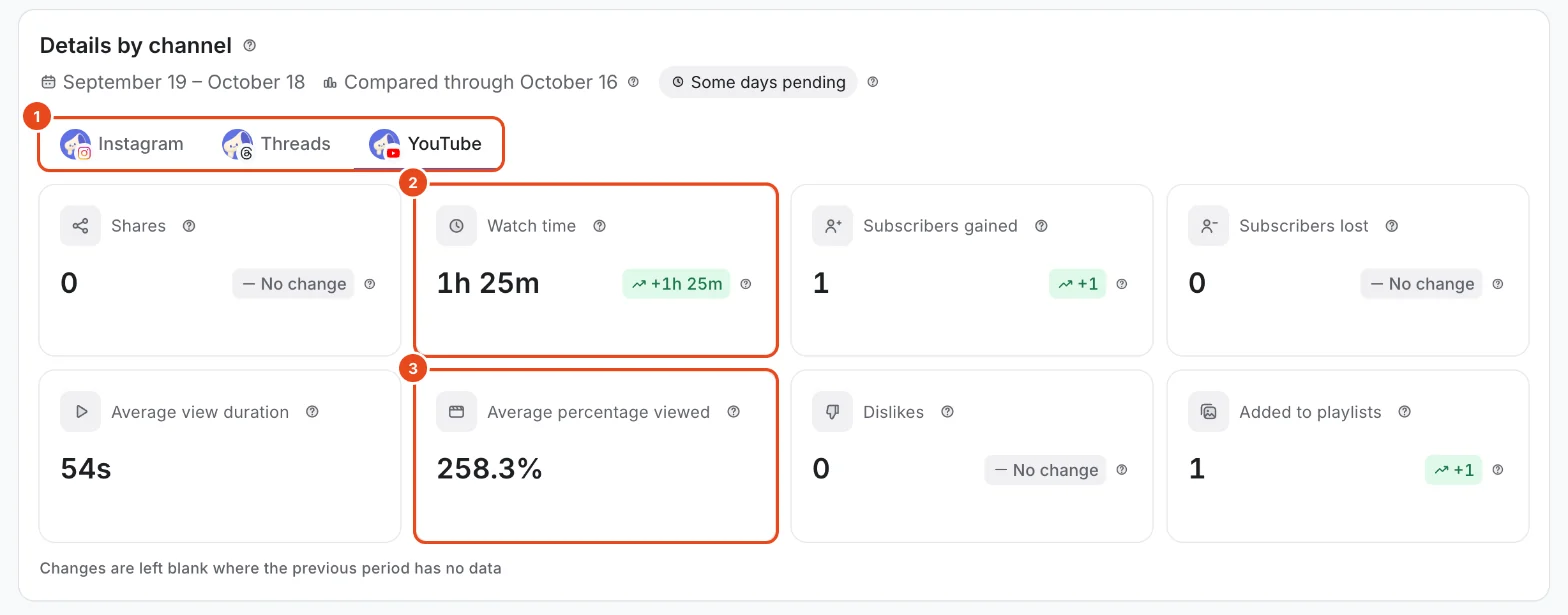Screen dimensions: 1568x615
Task: Open help icon beside Watch time label
Action: click(x=599, y=226)
